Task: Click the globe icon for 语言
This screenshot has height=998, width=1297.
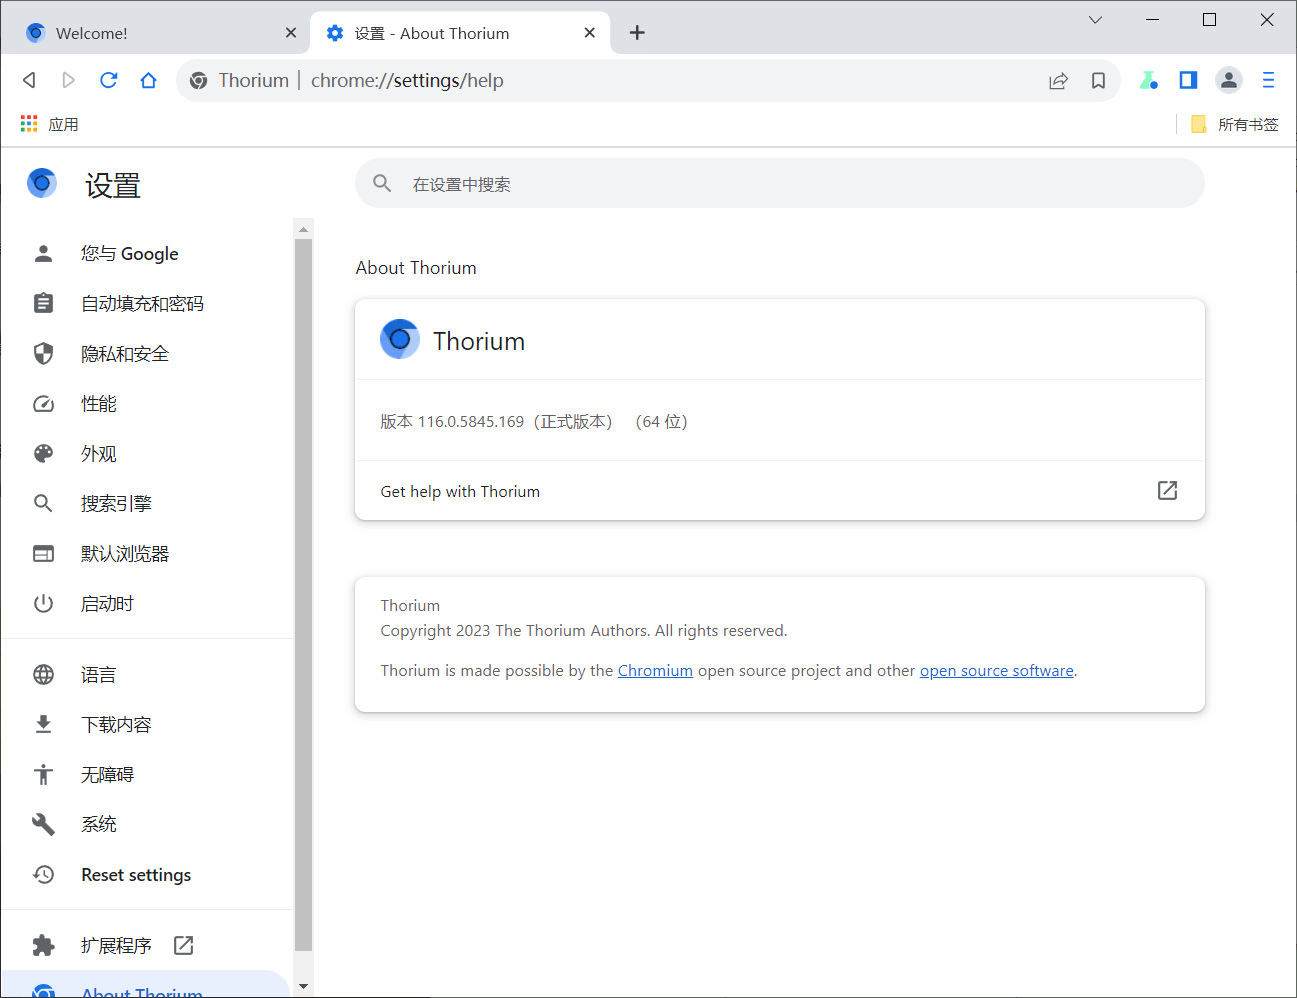Action: pyautogui.click(x=43, y=675)
